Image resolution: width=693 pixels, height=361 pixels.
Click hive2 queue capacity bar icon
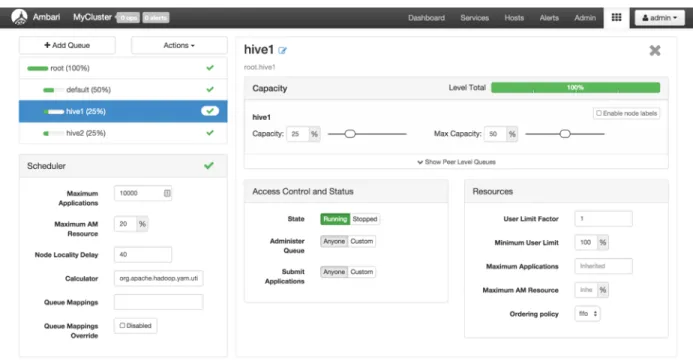coord(53,133)
